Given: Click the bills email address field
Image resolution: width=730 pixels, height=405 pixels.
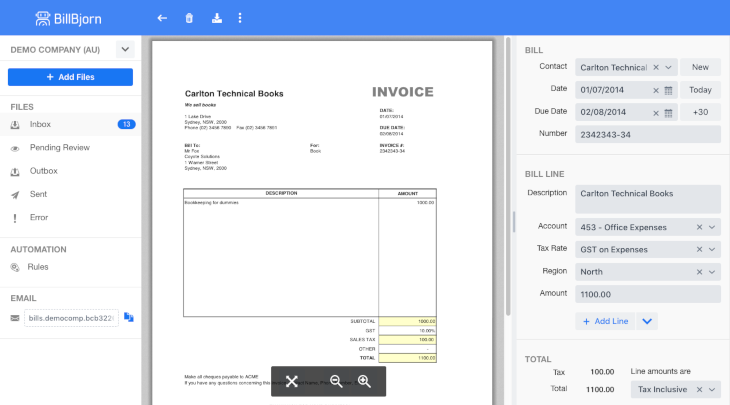Looking at the screenshot, I should (x=71, y=318).
